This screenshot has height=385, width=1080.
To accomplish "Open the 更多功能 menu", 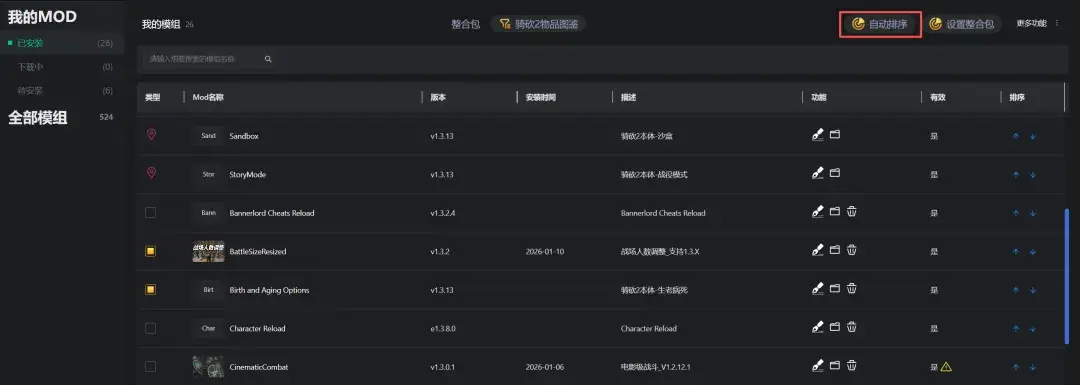I will tap(1038, 23).
